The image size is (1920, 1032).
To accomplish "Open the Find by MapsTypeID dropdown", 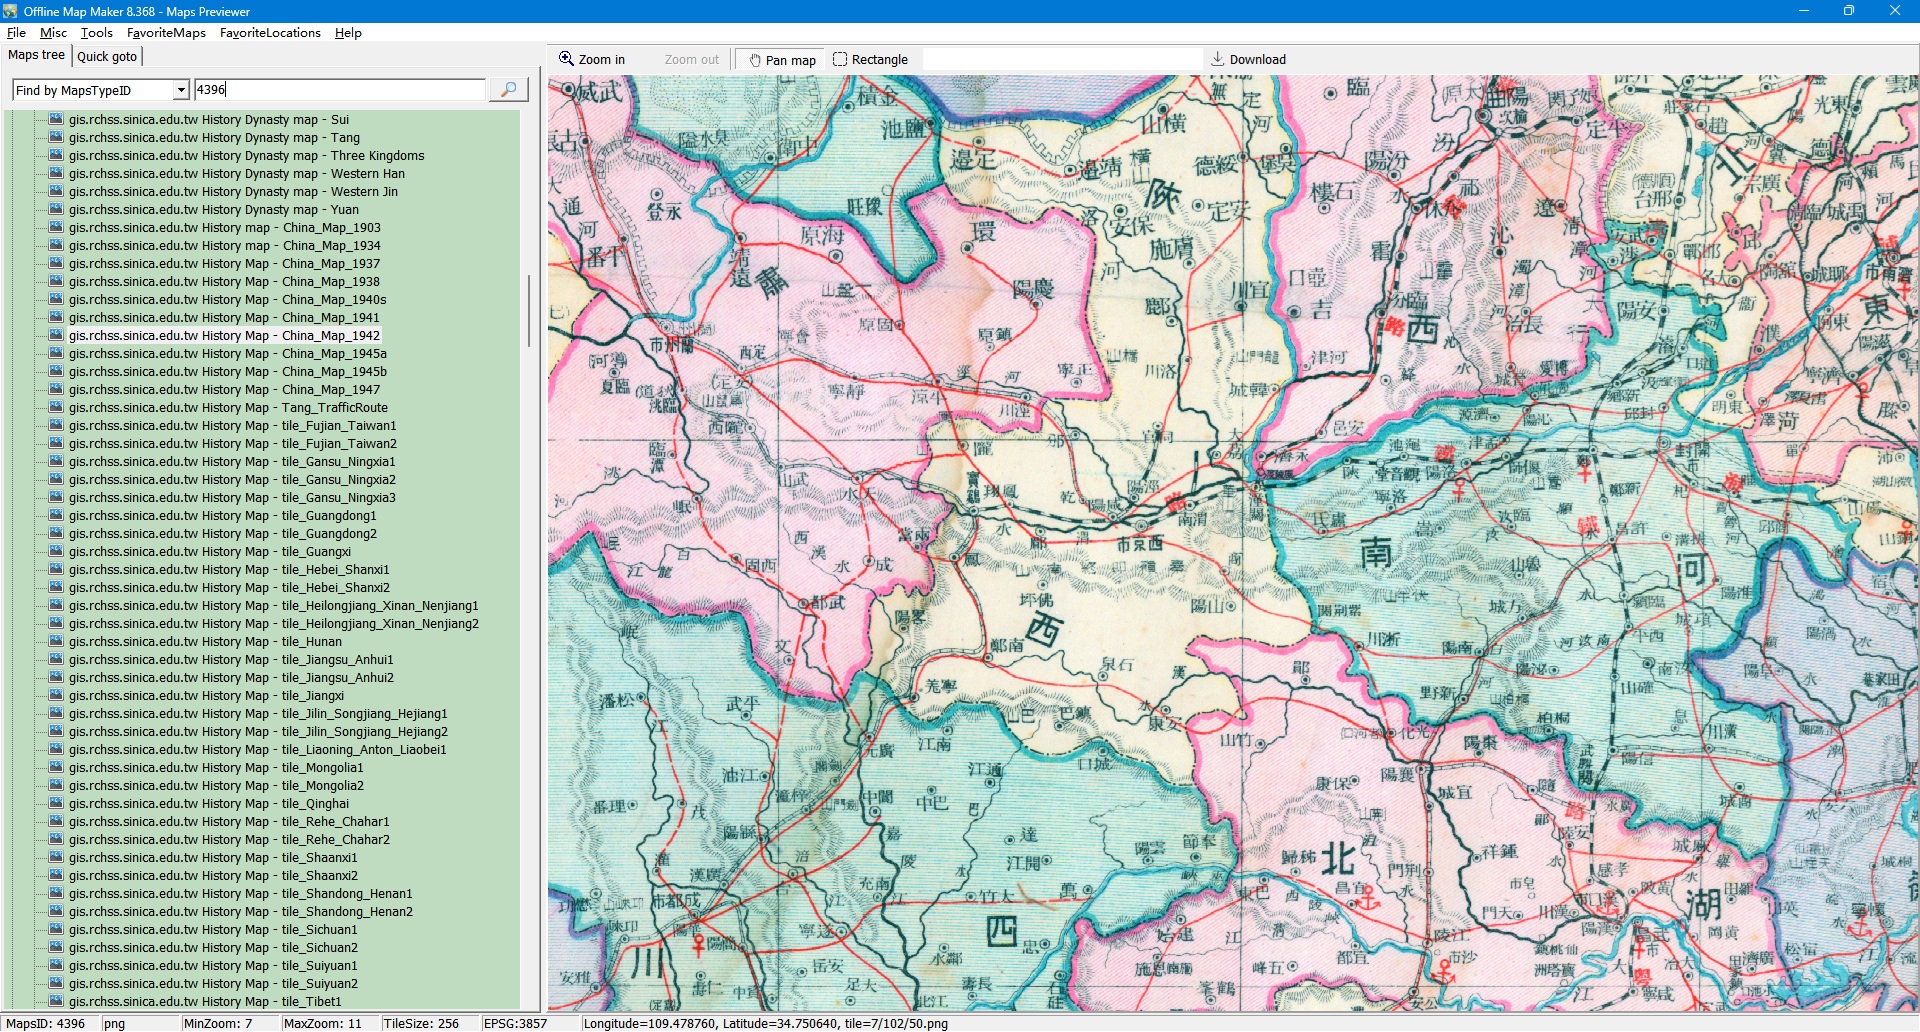I will pos(181,91).
